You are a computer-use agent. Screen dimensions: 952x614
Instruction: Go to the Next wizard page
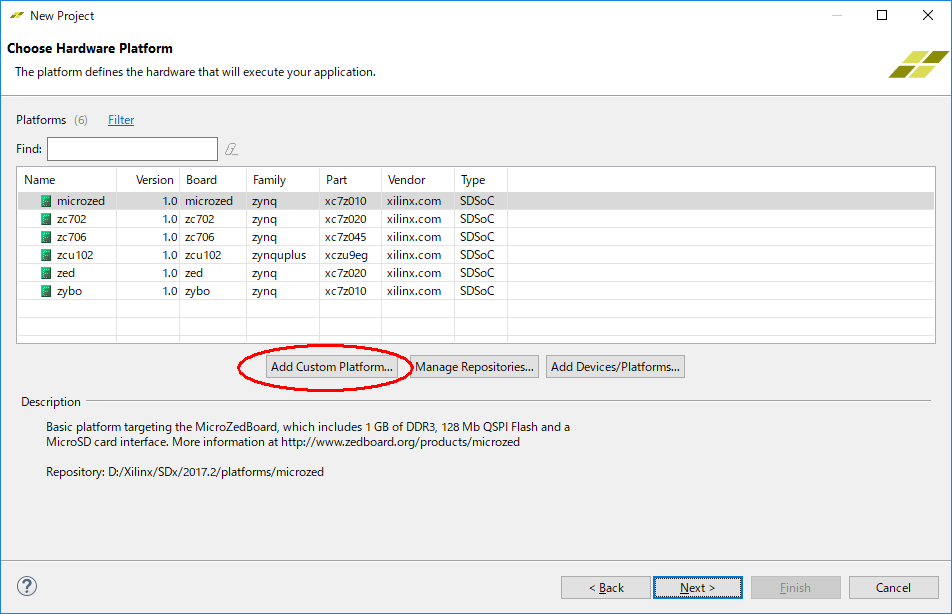[x=698, y=587]
